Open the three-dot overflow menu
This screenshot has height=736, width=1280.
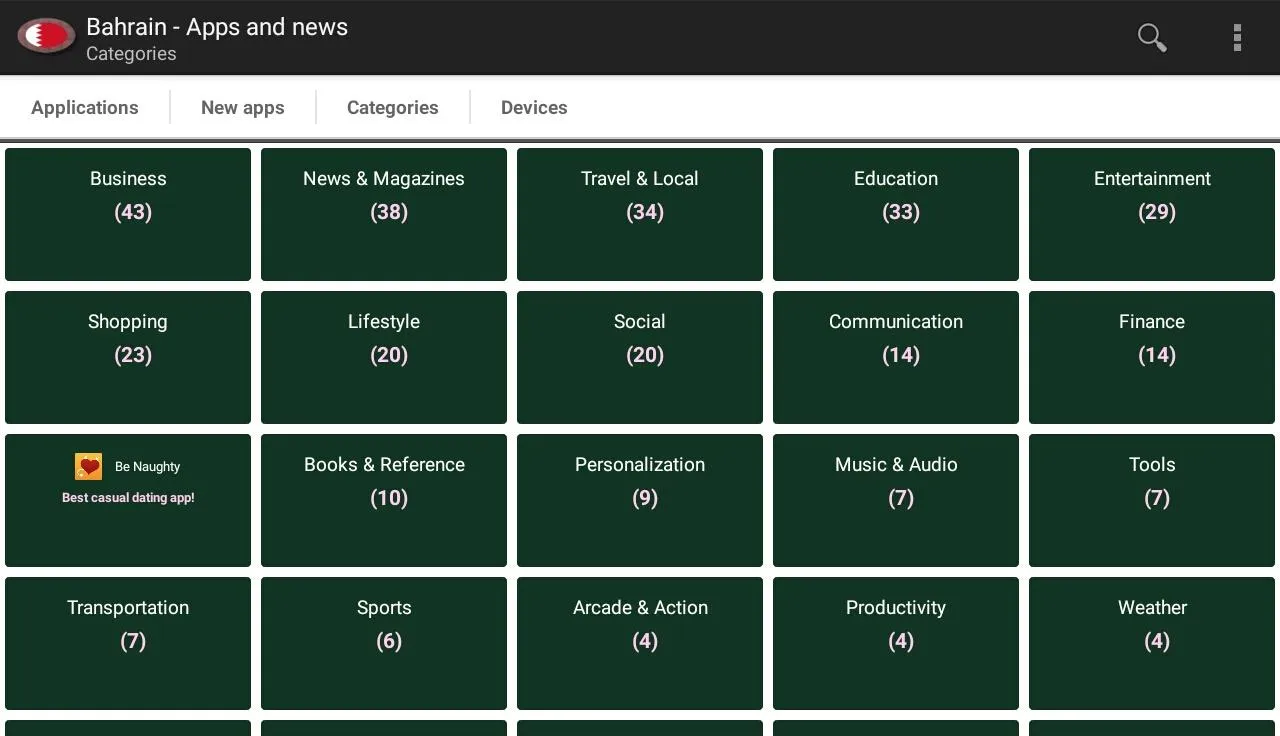(1237, 38)
